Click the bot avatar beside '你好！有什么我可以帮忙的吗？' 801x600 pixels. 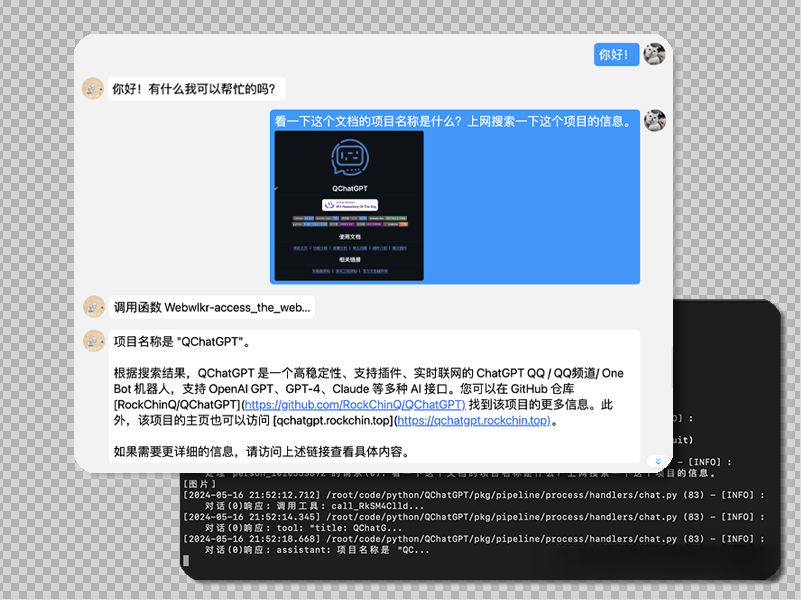click(93, 88)
